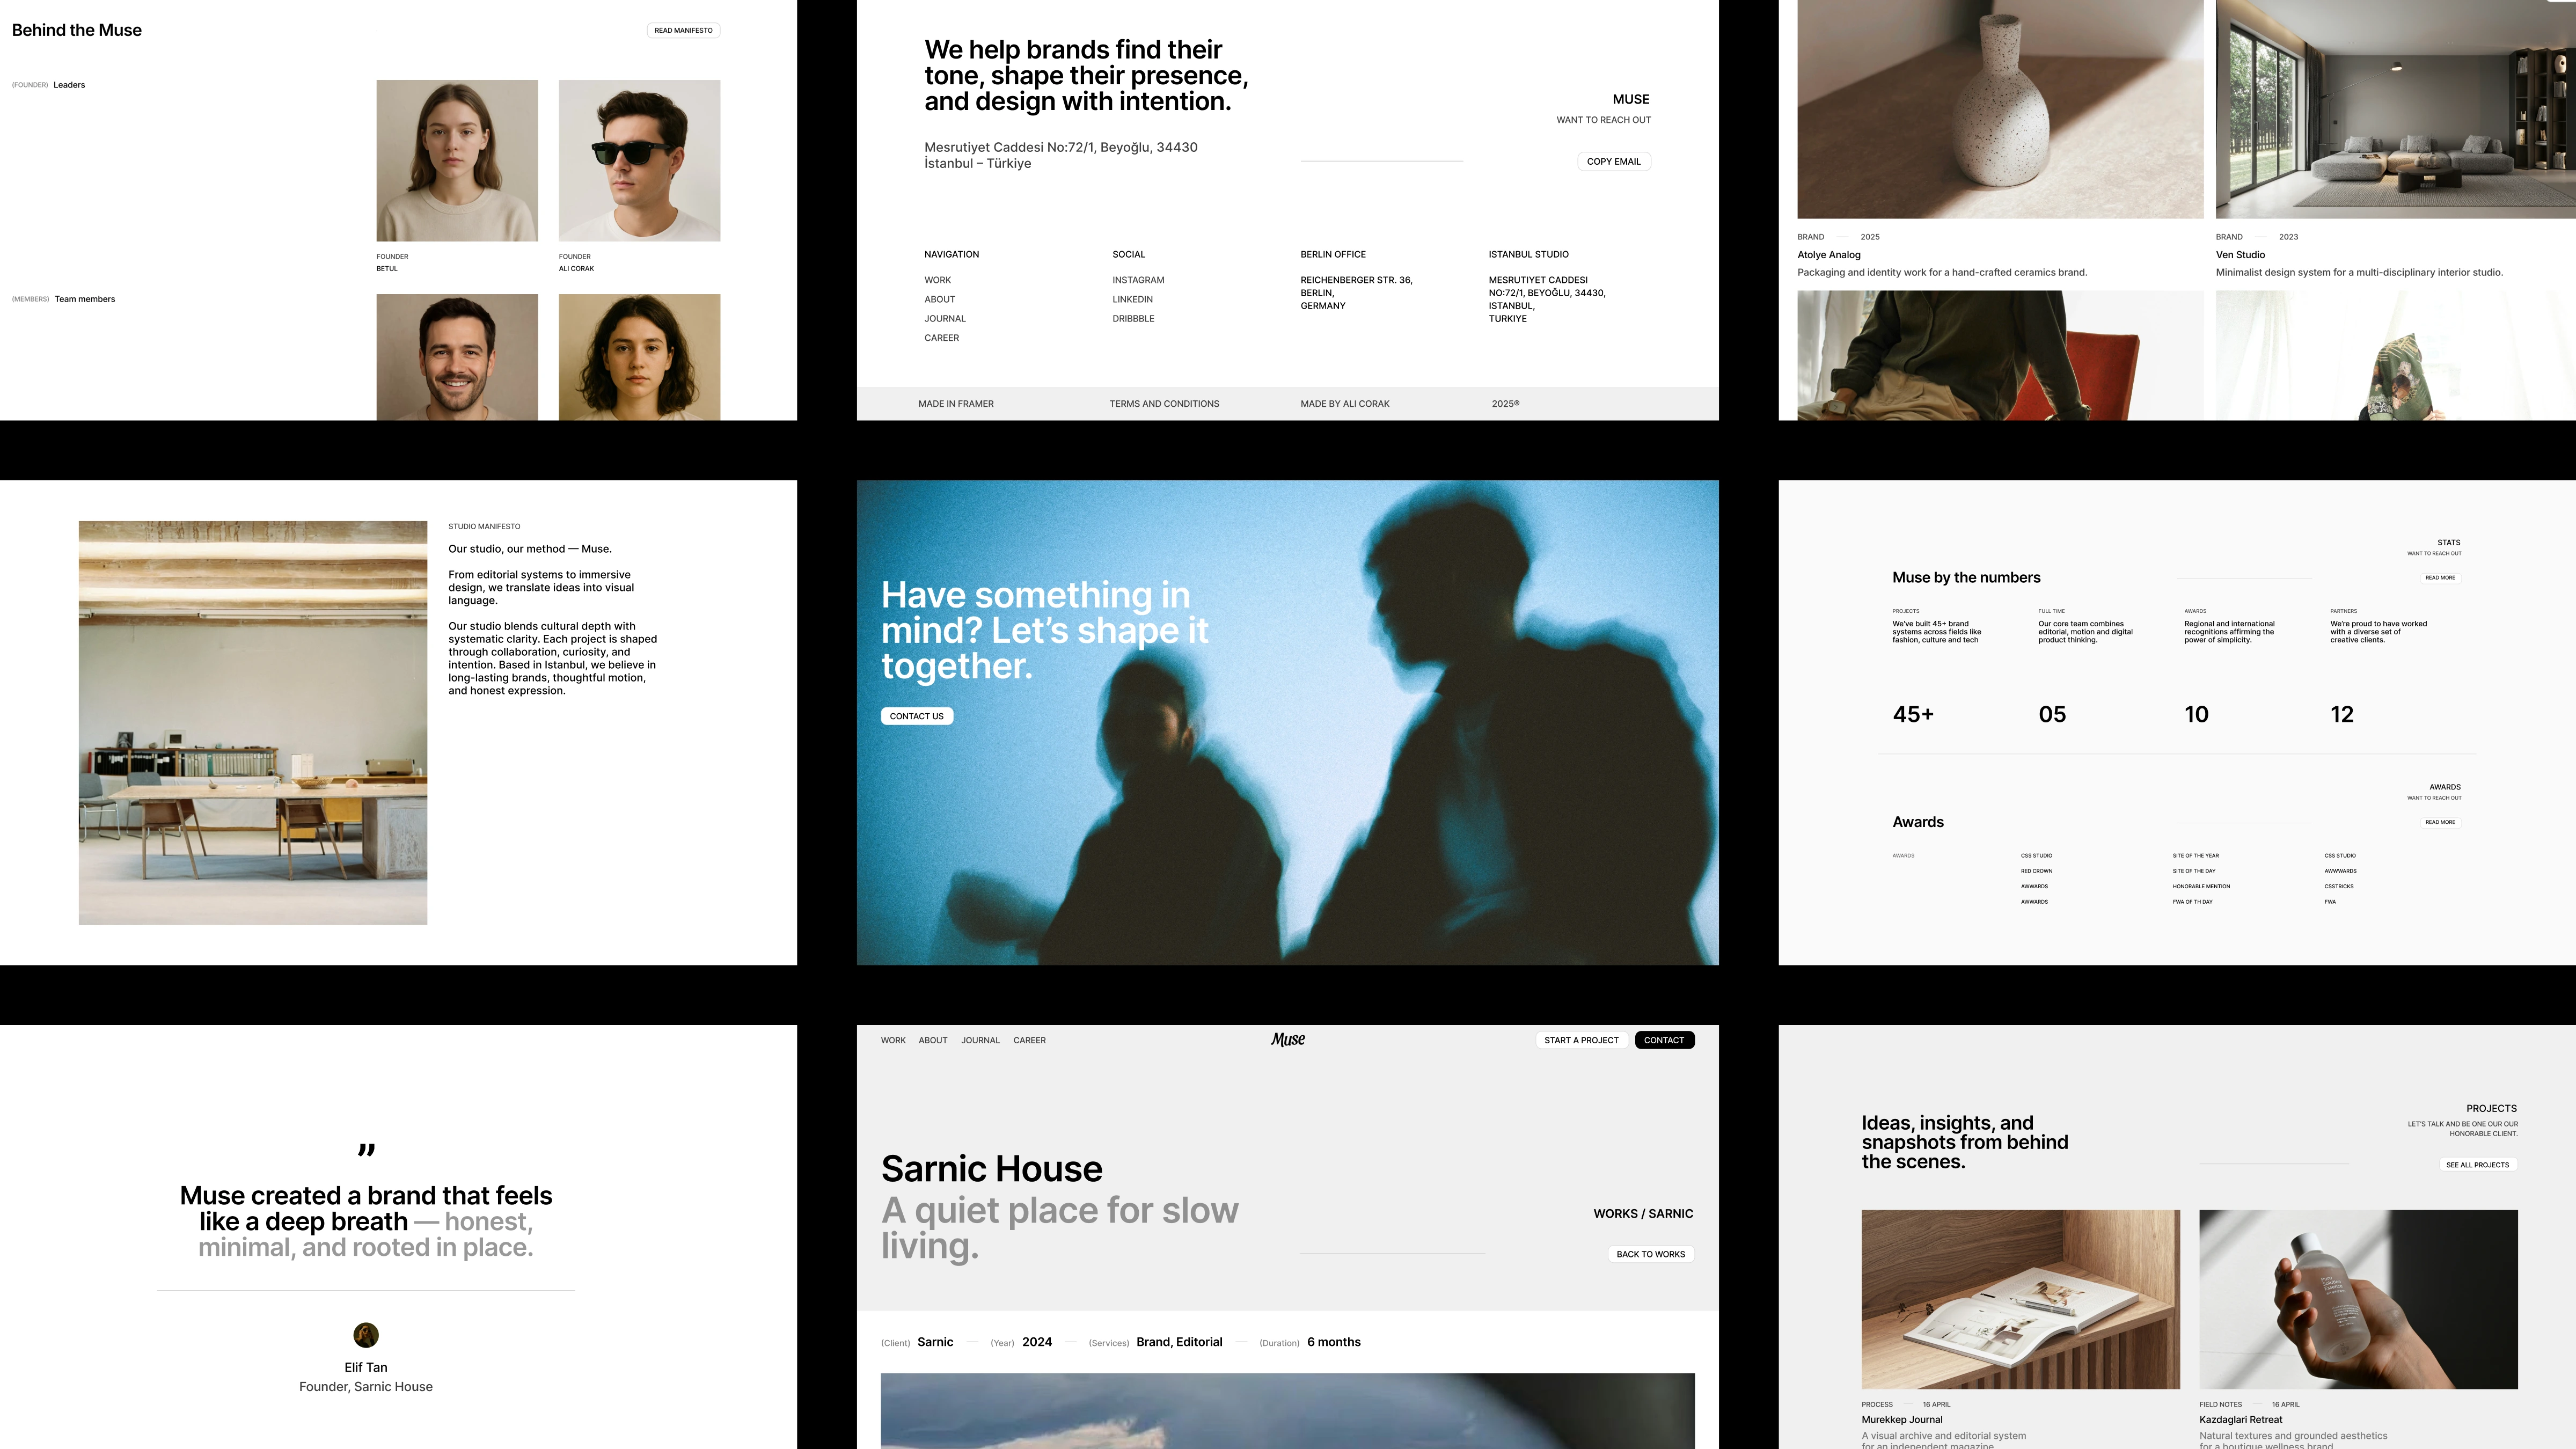Screen dimensions: 2576x1449
Task: Open WORK in the top navigation
Action: click(893, 1040)
